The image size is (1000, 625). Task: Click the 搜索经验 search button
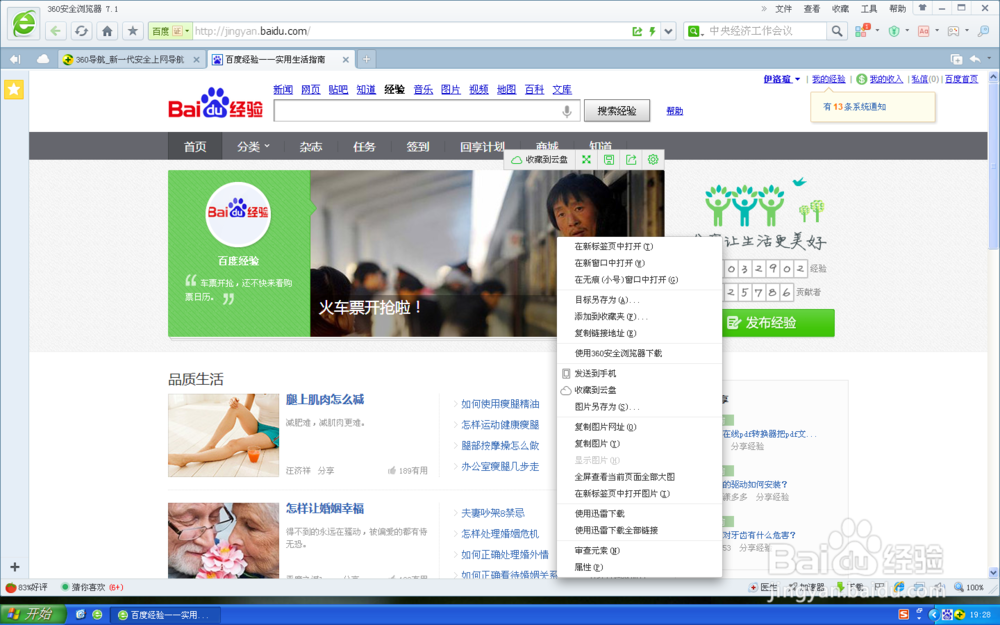617,111
